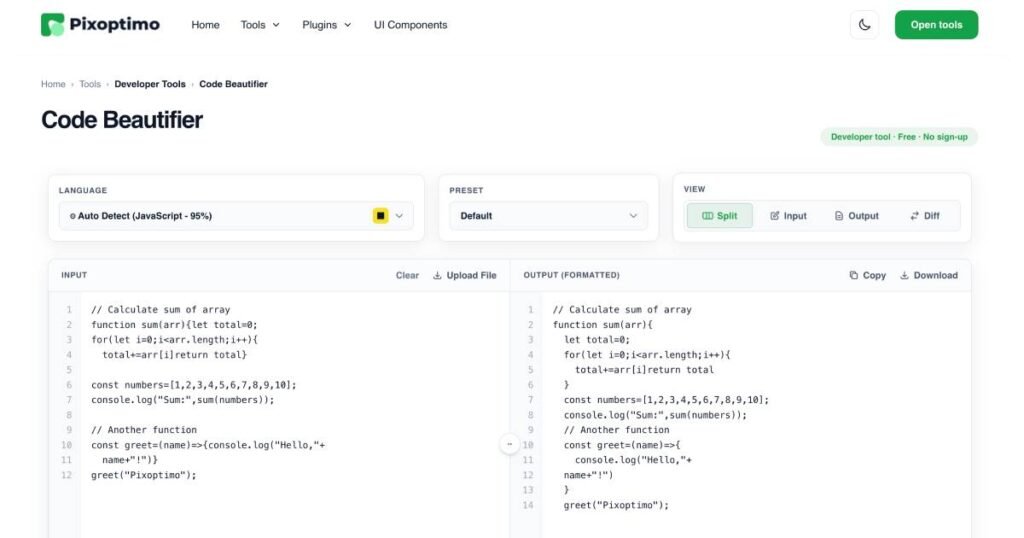
Task: Click output line 'console.log("Sum:",sum(numbers));'
Action: point(655,415)
